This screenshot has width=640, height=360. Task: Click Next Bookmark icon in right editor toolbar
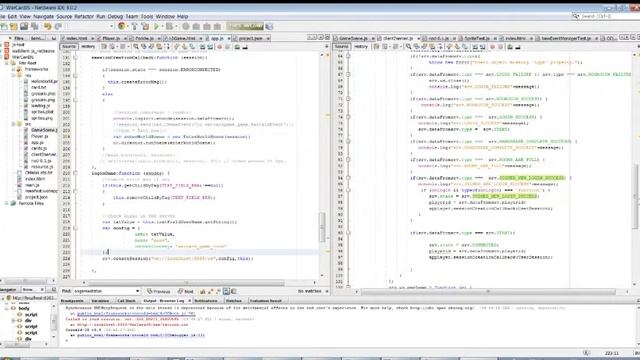(456, 47)
